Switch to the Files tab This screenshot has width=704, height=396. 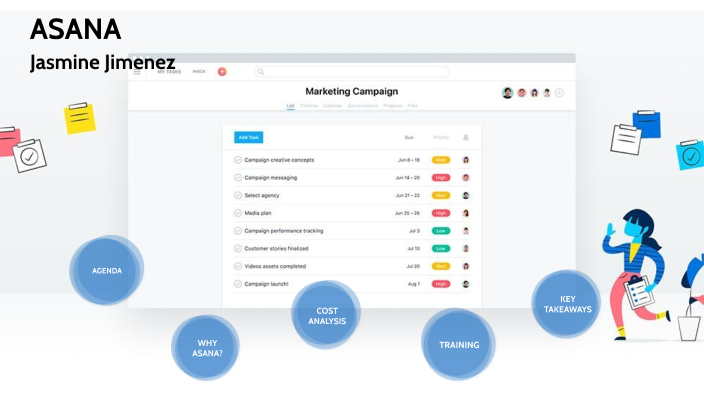[x=413, y=106]
